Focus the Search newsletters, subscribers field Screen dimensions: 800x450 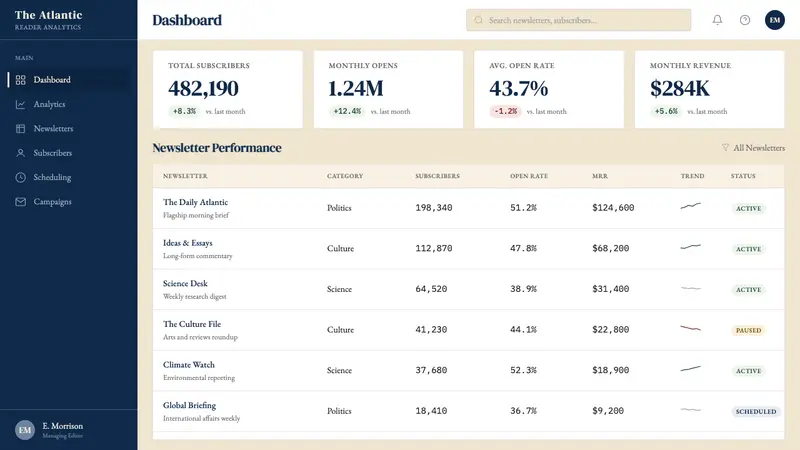tap(578, 20)
